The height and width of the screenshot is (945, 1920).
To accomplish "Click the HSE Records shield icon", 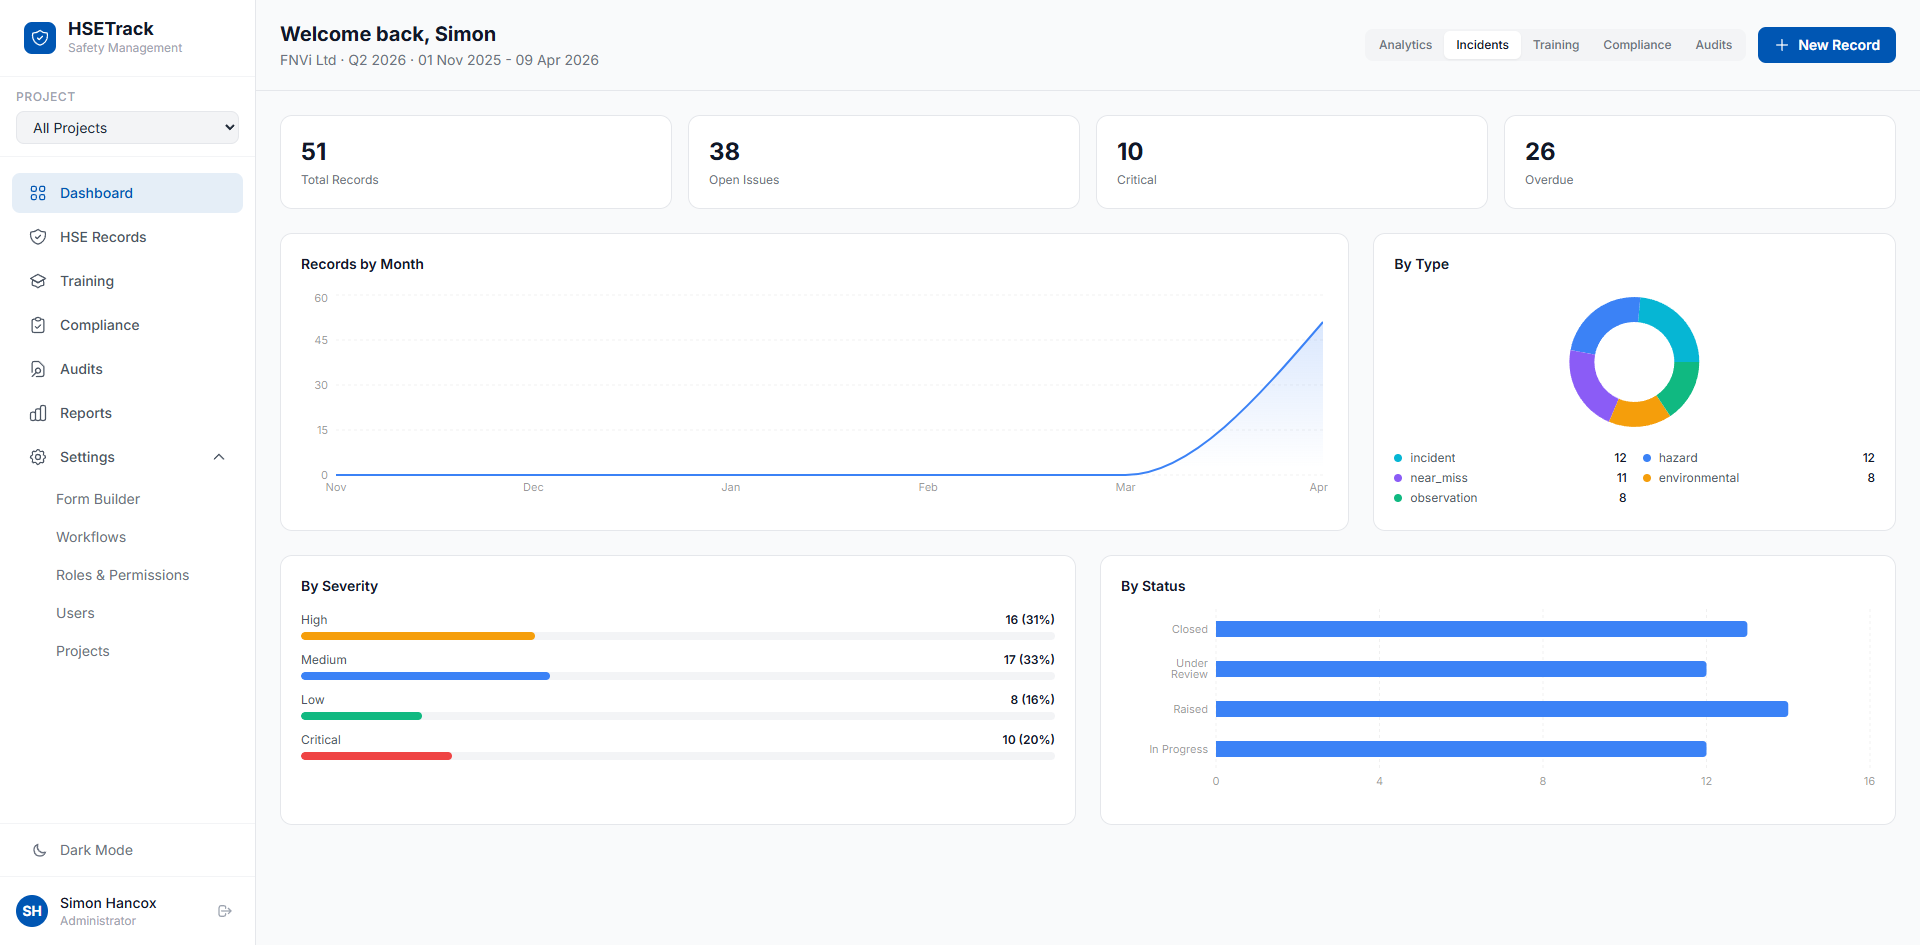I will click(38, 237).
